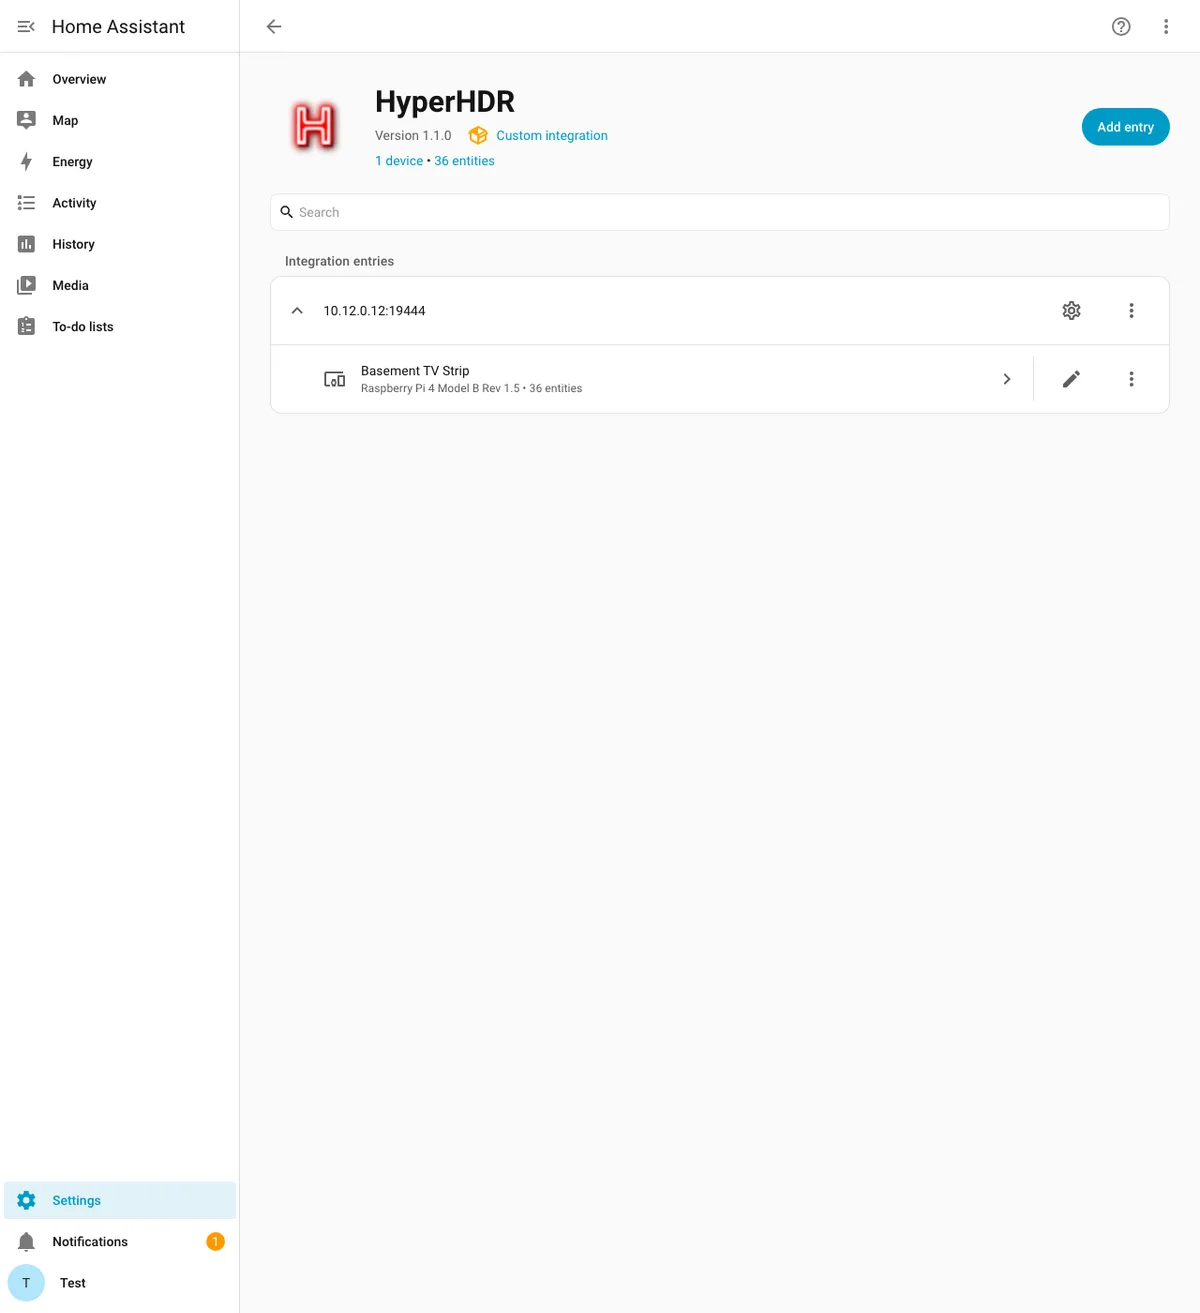Click the Notifications bell icon
The width and height of the screenshot is (1200, 1313).
27,1242
